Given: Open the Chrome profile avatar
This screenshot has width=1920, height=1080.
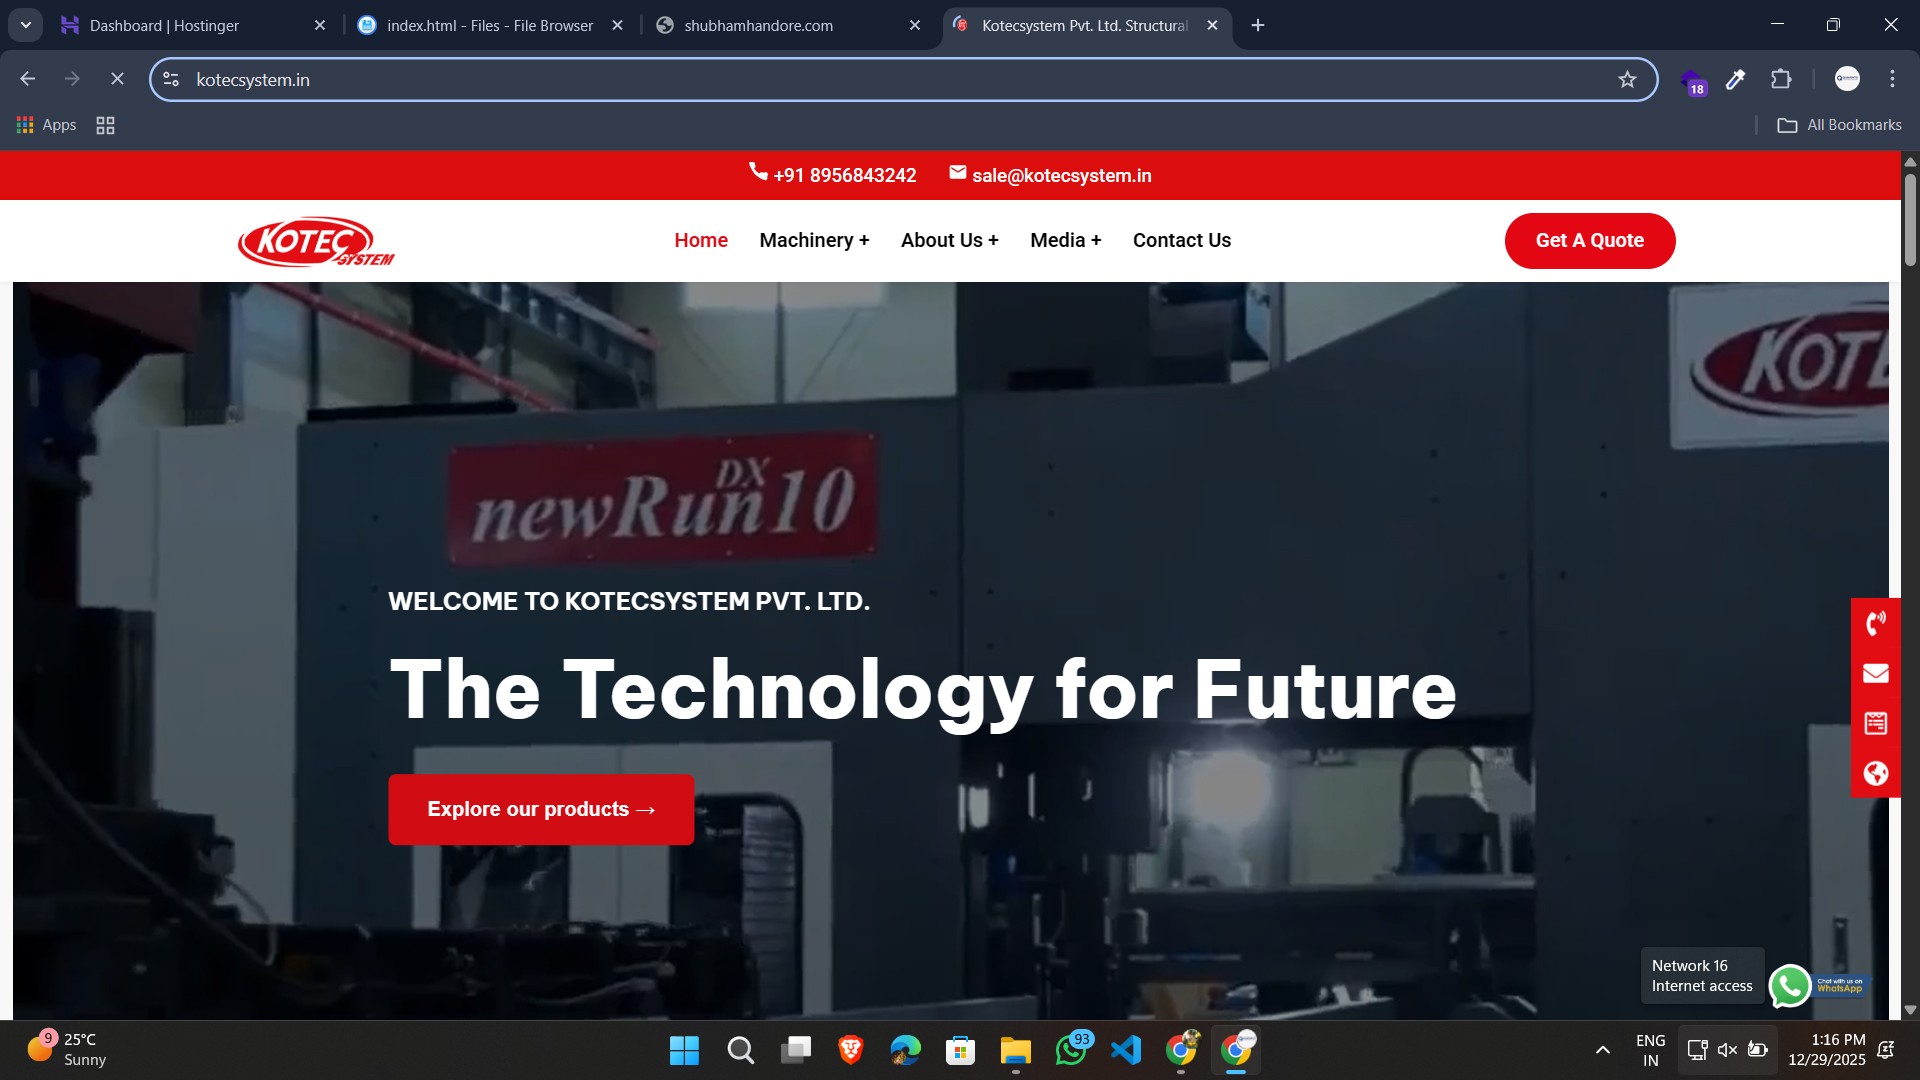Looking at the screenshot, I should pyautogui.click(x=1847, y=79).
